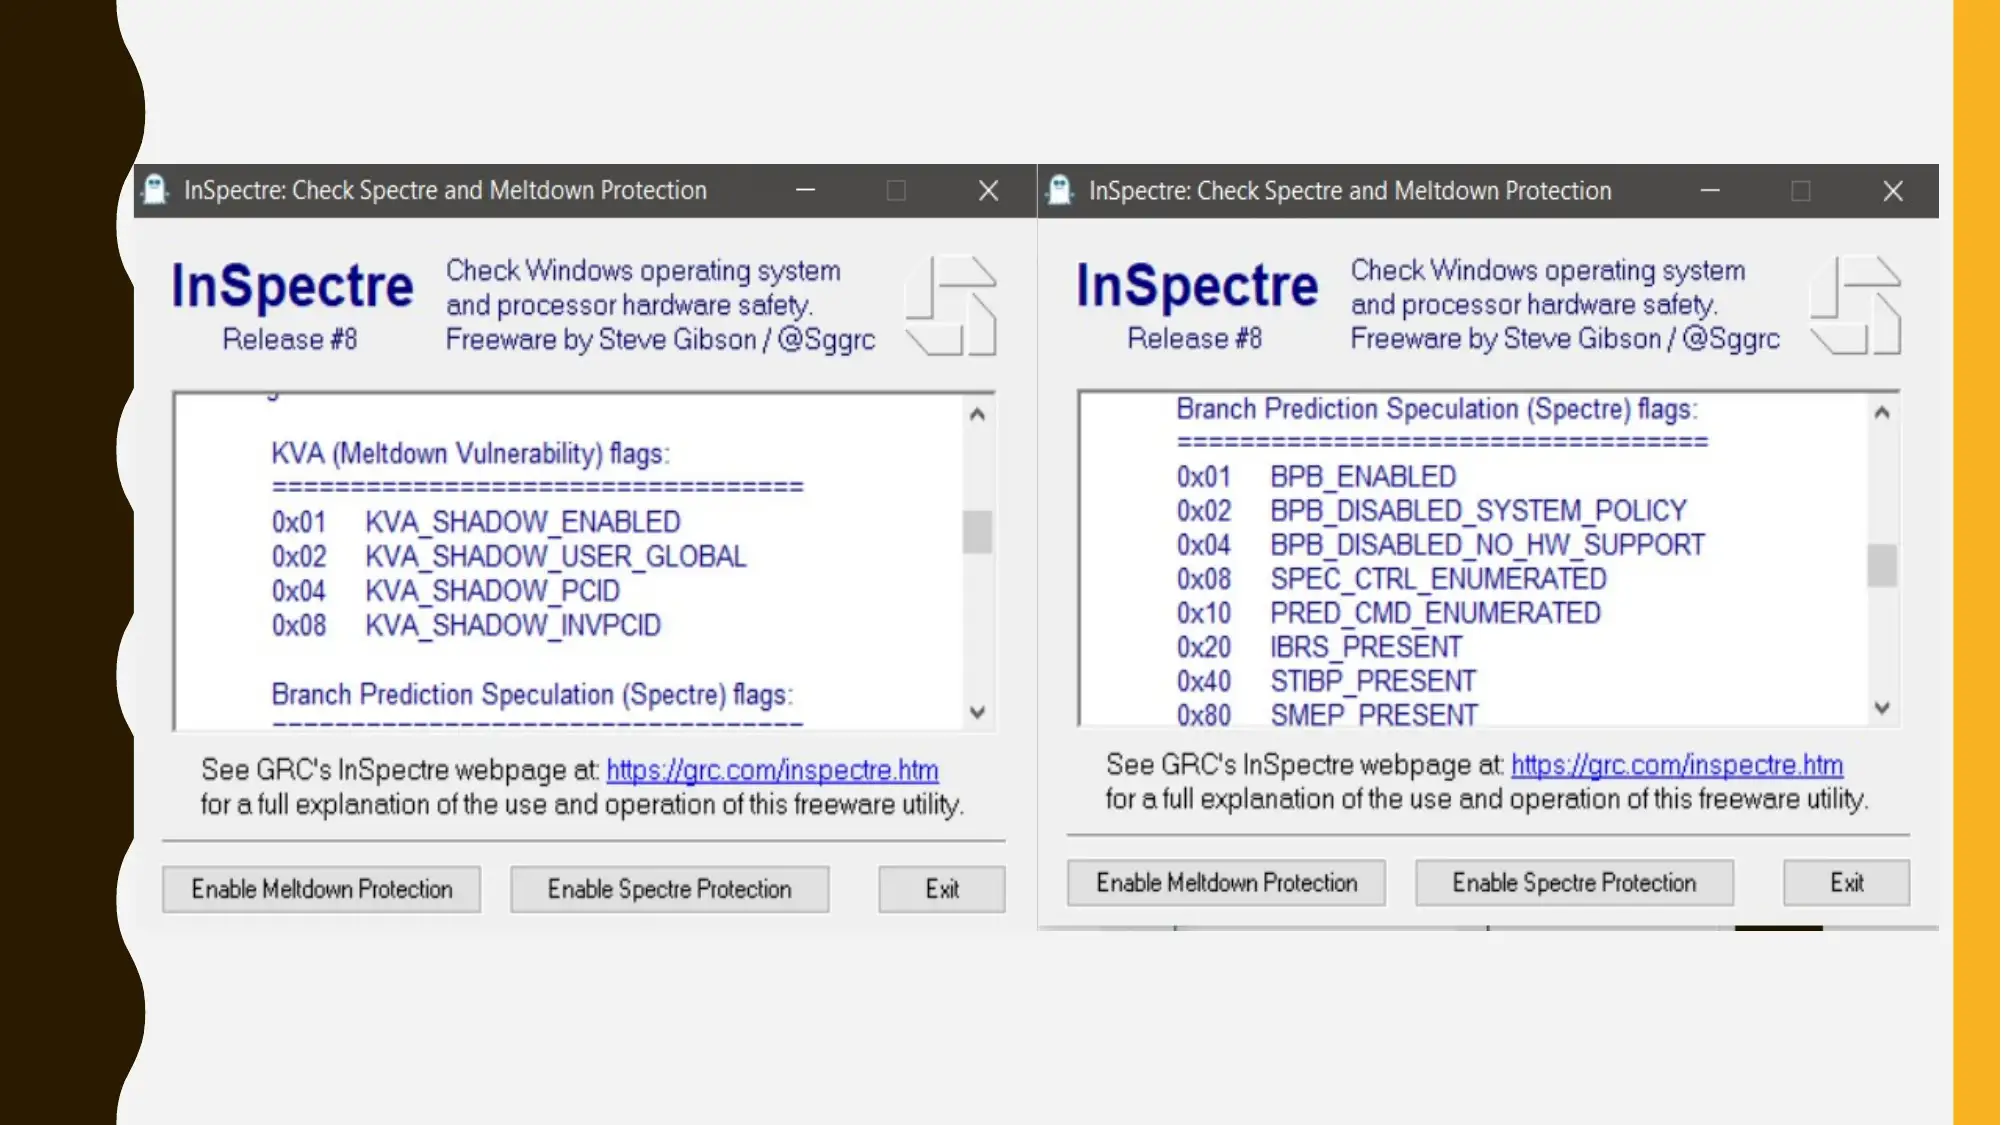
Task: Click scroll-down arrow in left window text pane
Action: [977, 712]
